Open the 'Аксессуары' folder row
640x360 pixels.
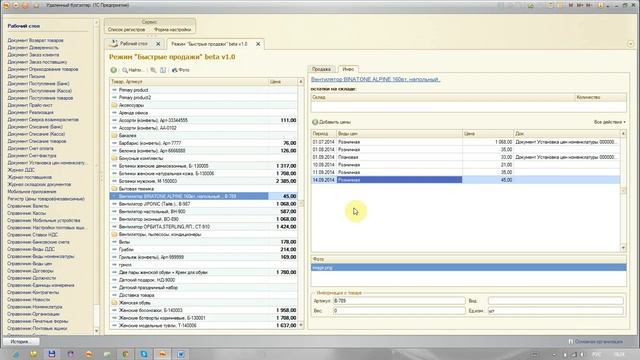click(204, 105)
